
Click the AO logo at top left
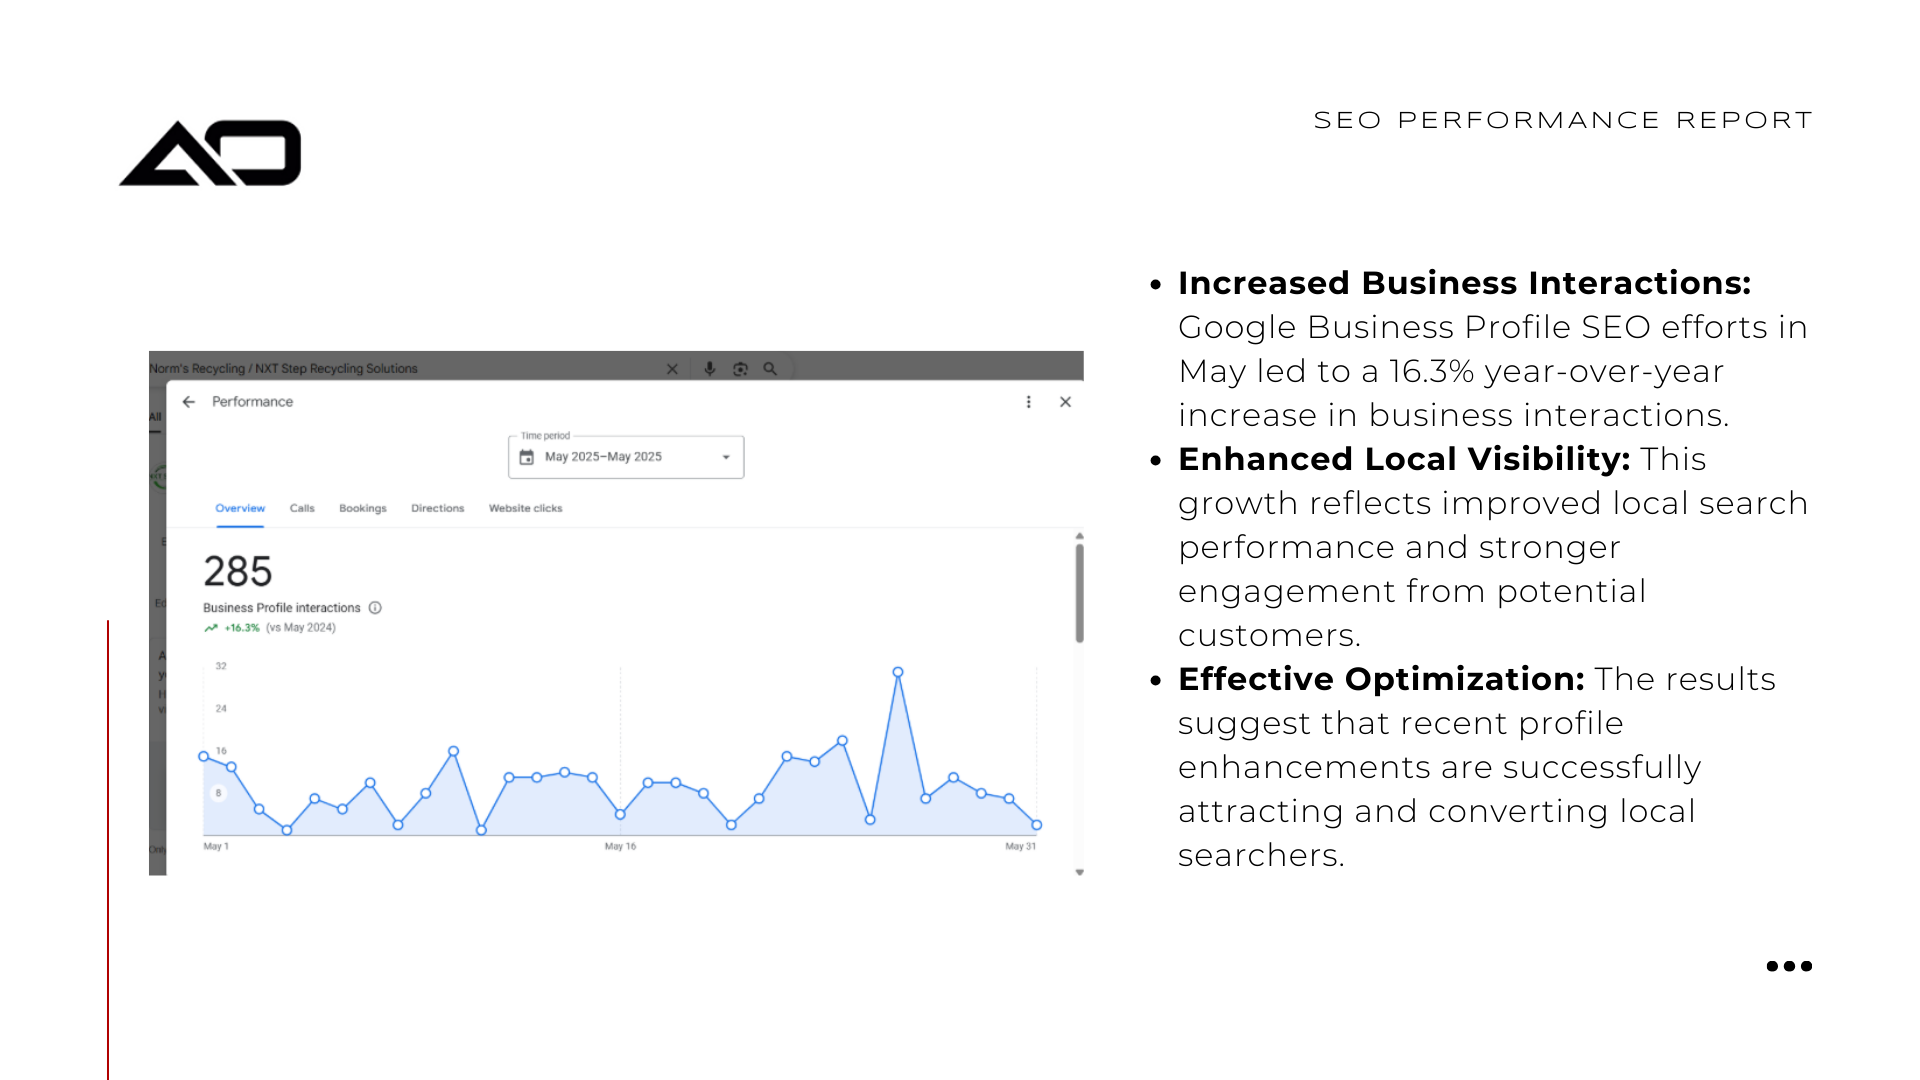click(x=209, y=150)
